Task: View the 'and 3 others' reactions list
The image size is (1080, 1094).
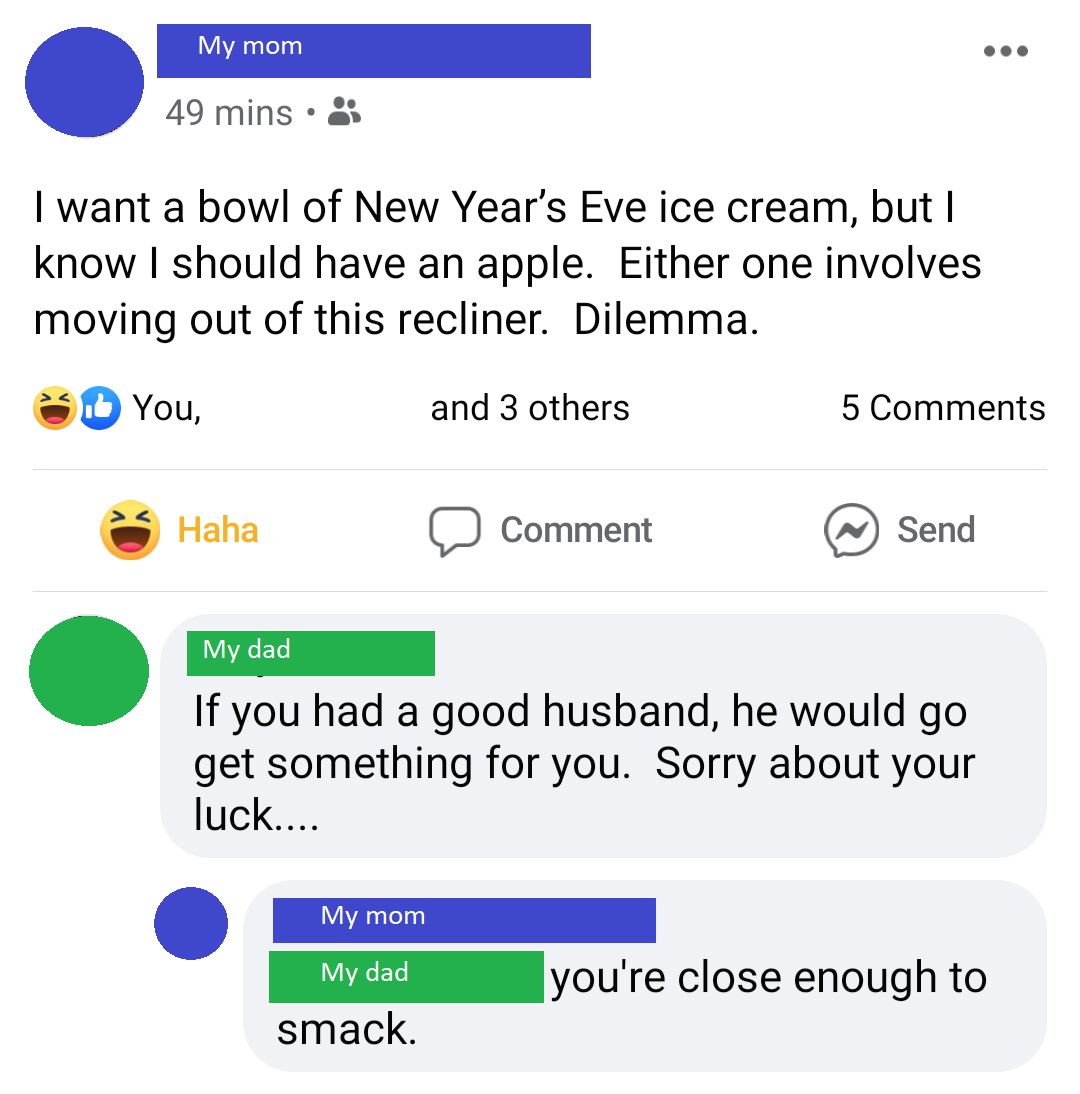Action: click(x=530, y=408)
